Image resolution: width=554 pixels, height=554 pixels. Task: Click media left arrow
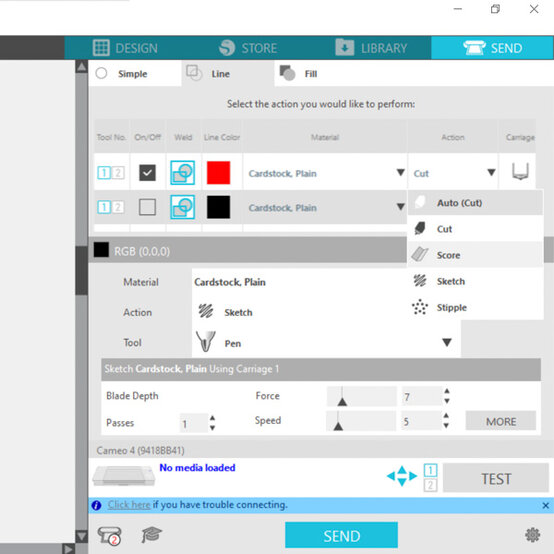[x=391, y=476]
